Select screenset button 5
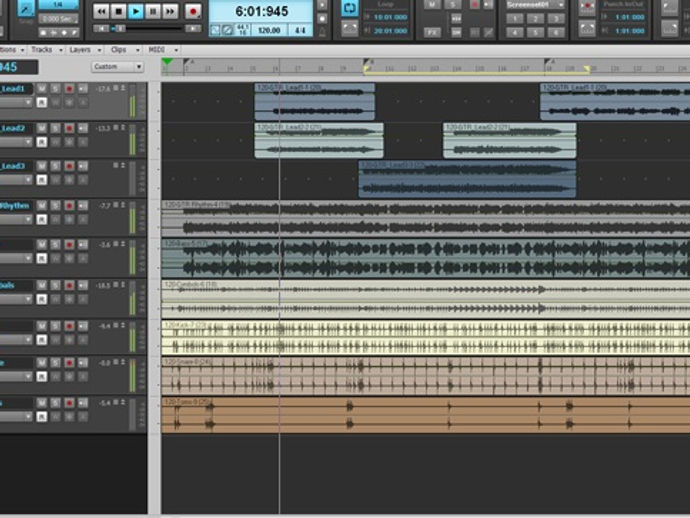This screenshot has width=690, height=518. click(x=536, y=33)
